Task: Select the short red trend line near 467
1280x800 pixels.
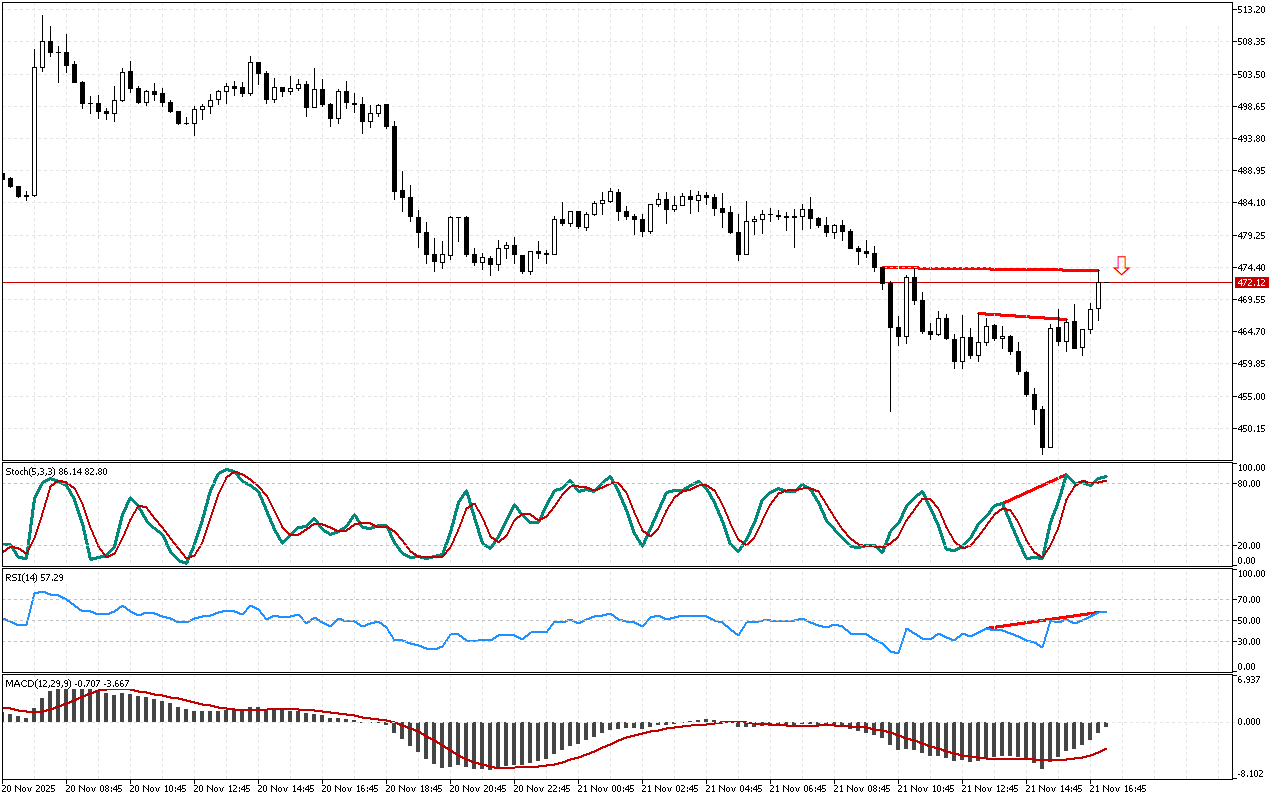Action: click(1022, 316)
